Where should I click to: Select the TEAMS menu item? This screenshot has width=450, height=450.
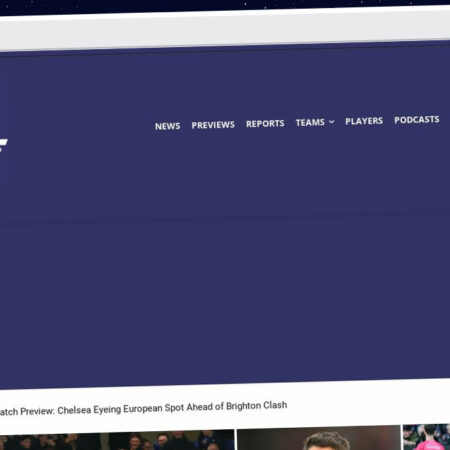tap(310, 122)
